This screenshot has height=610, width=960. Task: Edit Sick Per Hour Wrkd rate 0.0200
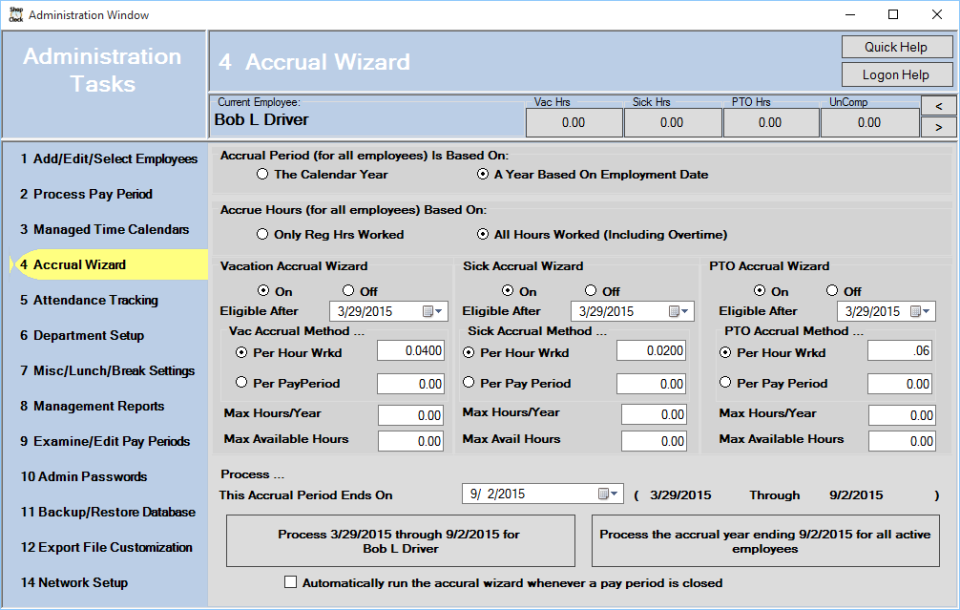pos(651,351)
